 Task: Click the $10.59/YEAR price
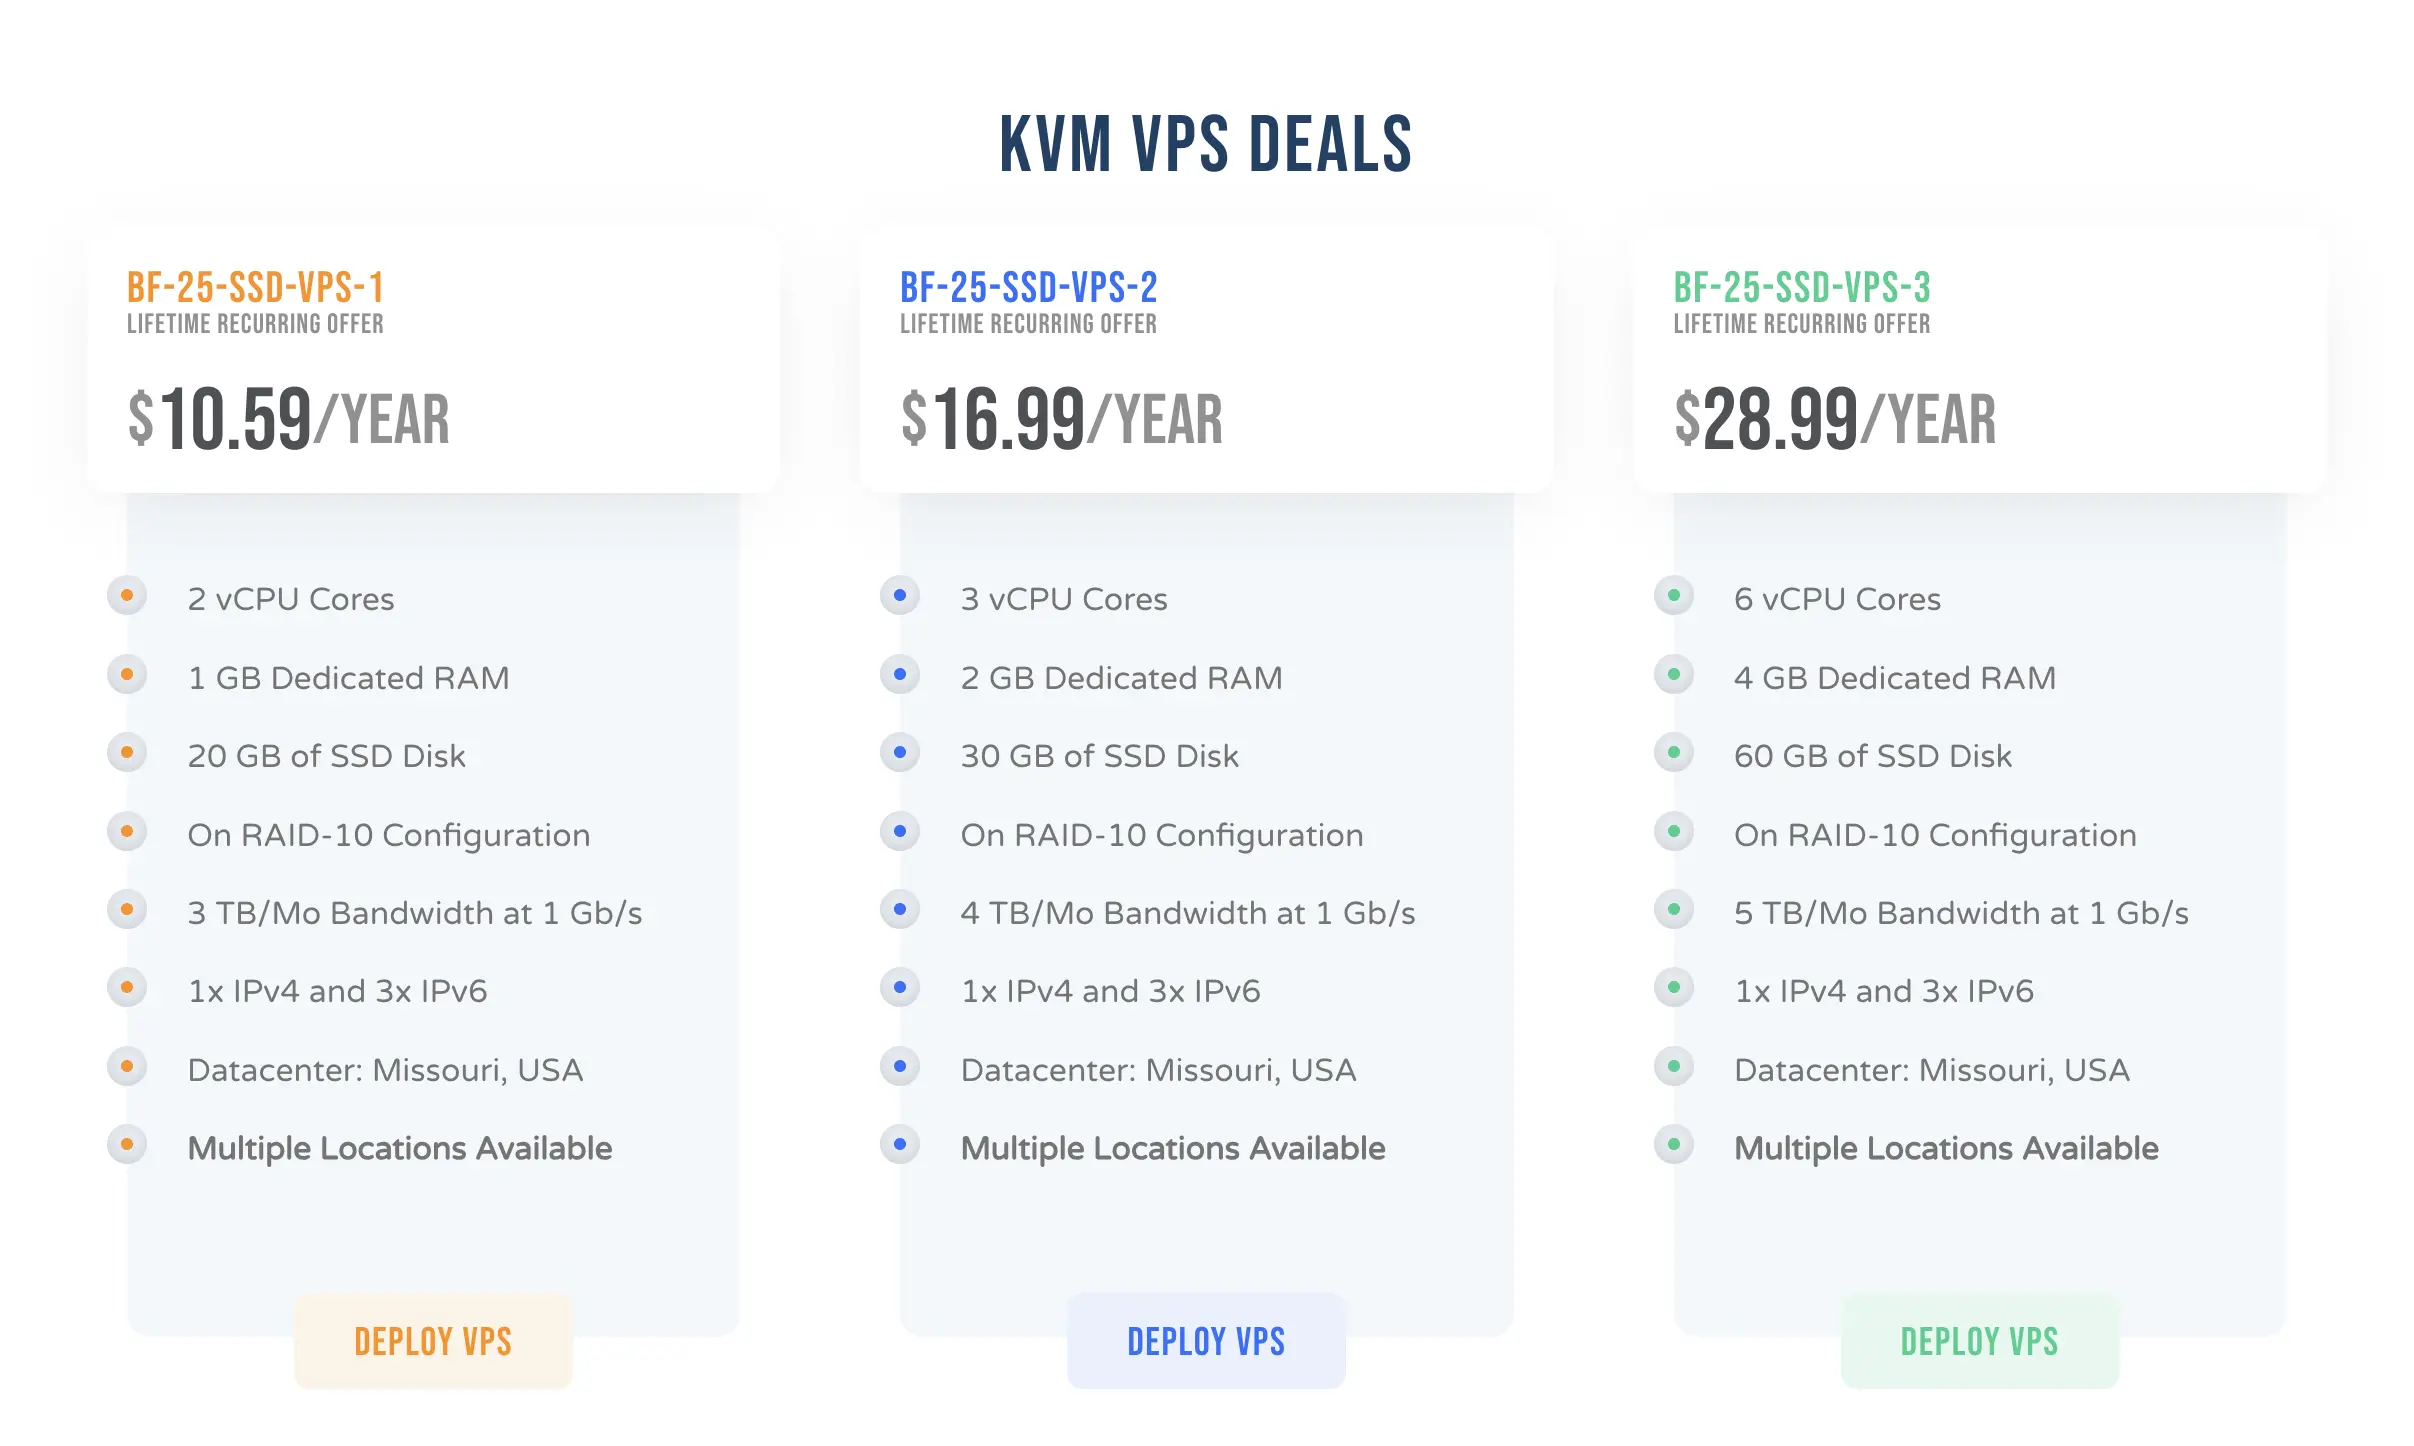[289, 419]
